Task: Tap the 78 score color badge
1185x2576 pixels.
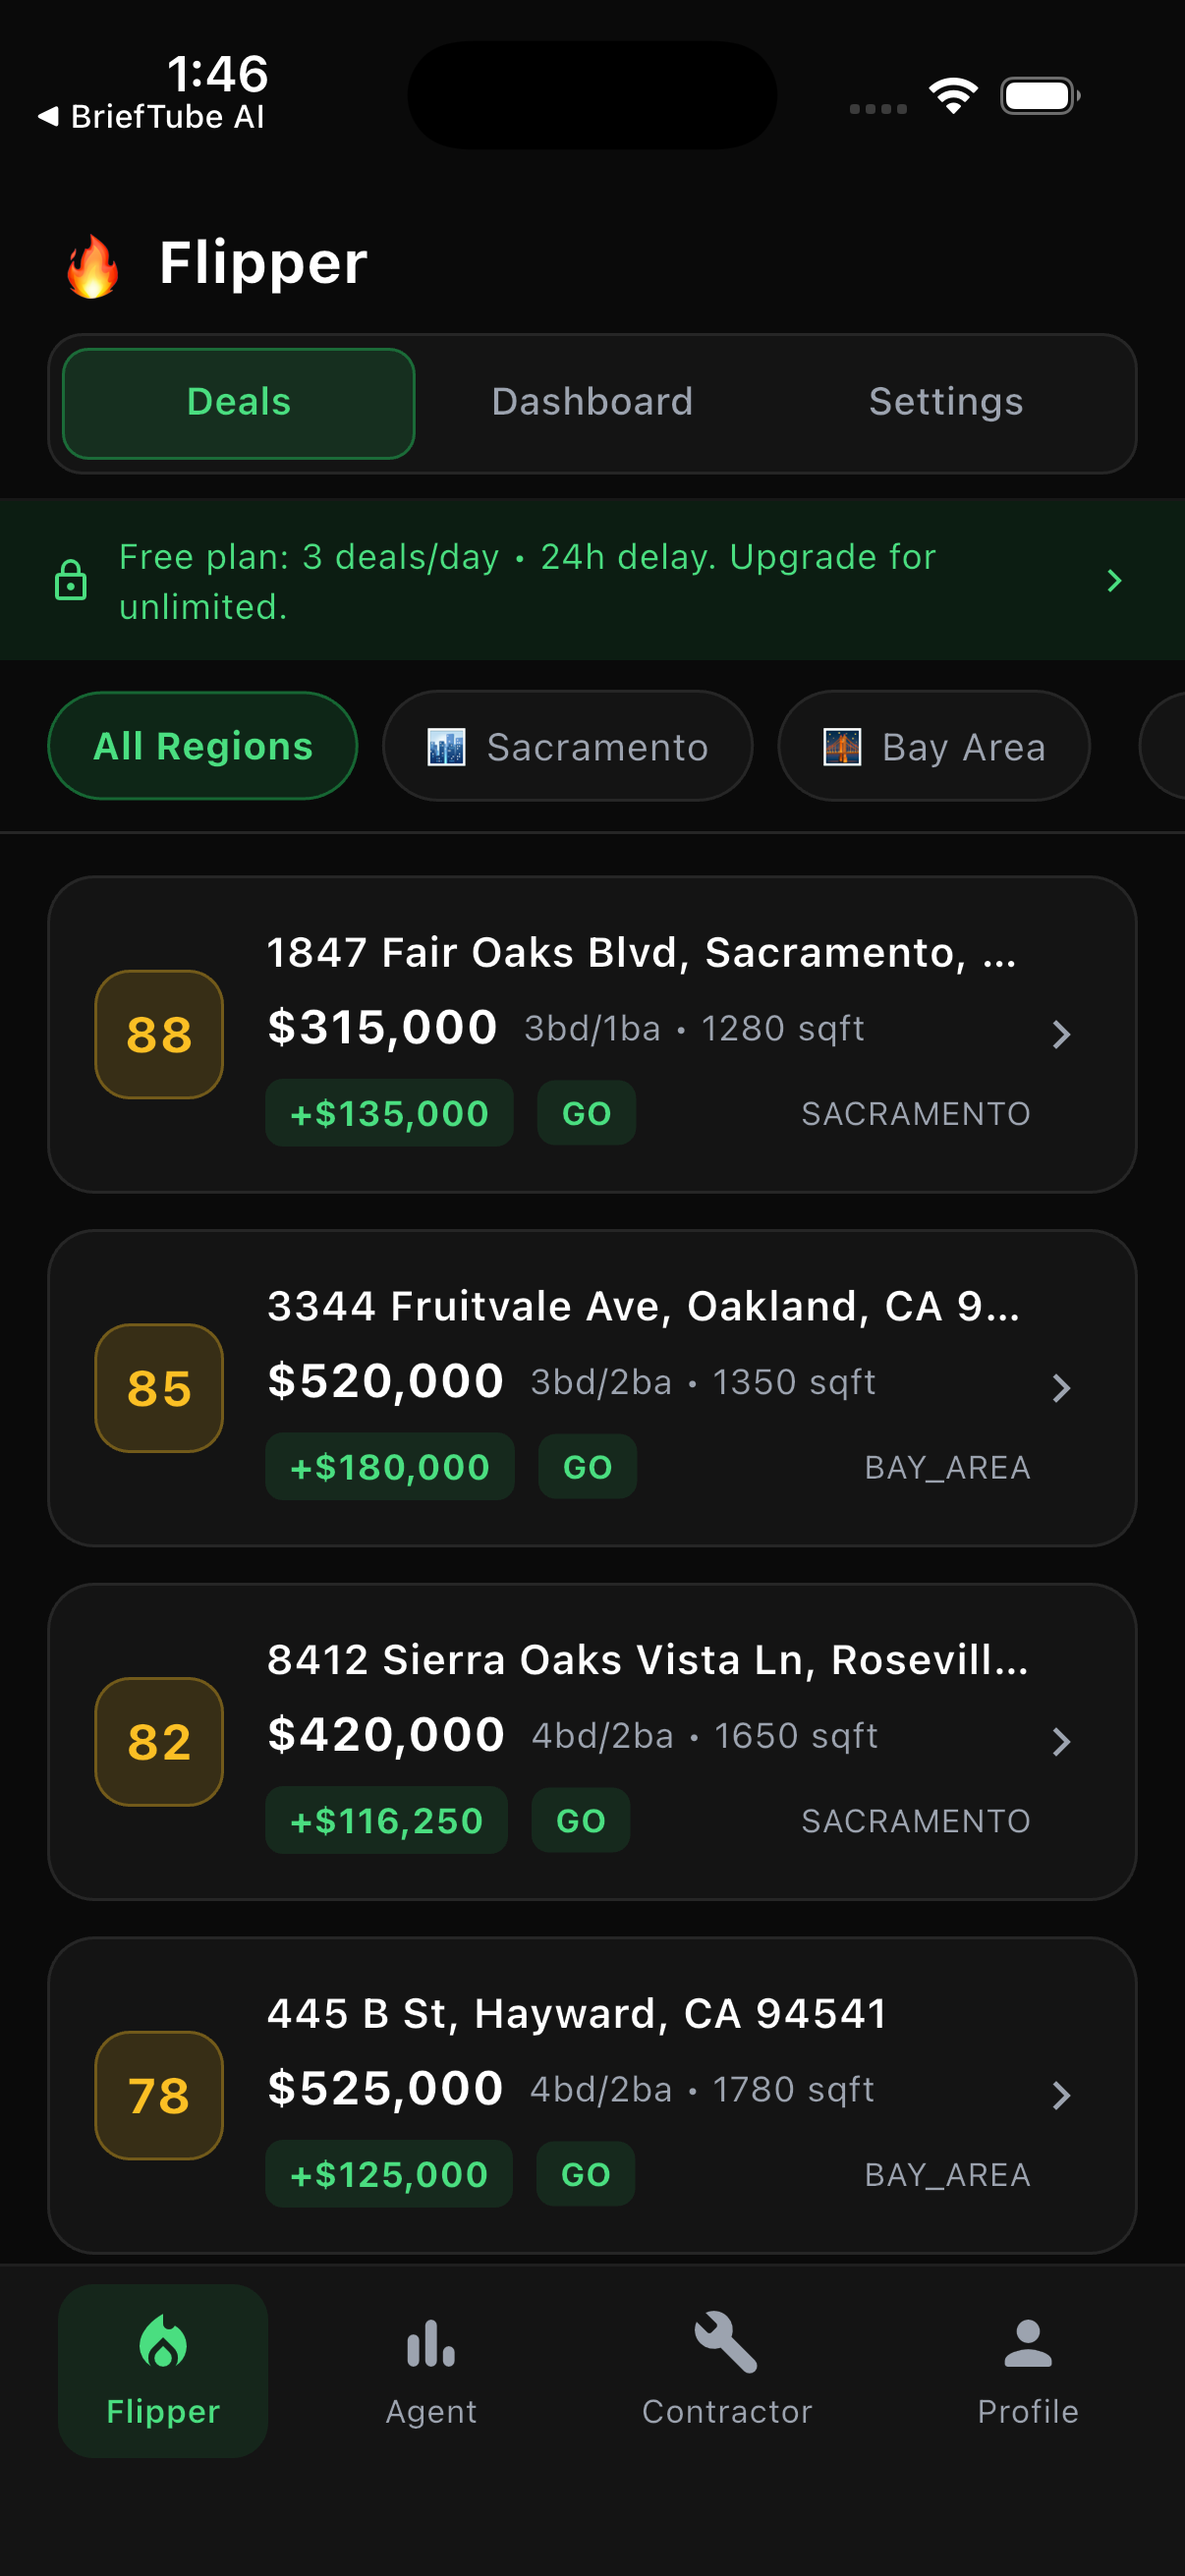Action: point(159,2095)
